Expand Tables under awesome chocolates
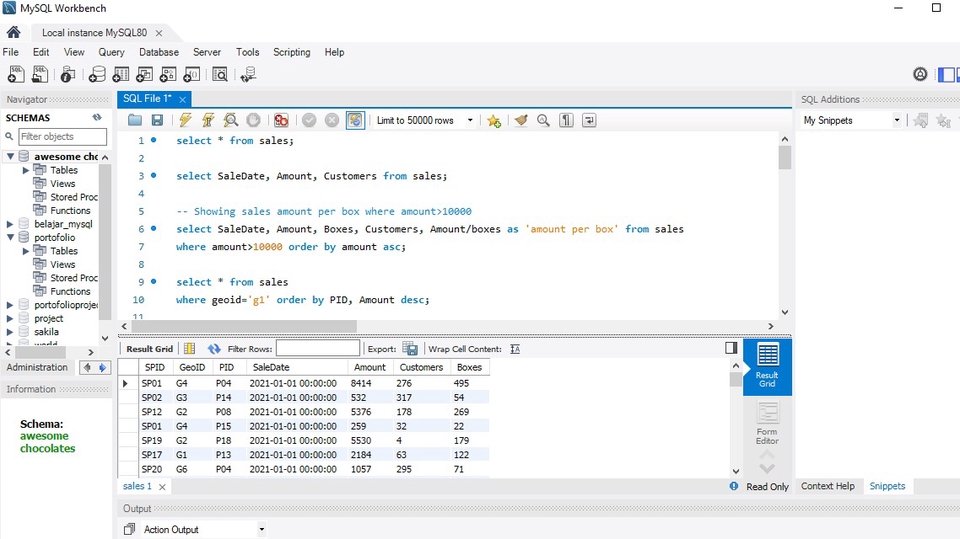The width and height of the screenshot is (960, 539). 26,170
